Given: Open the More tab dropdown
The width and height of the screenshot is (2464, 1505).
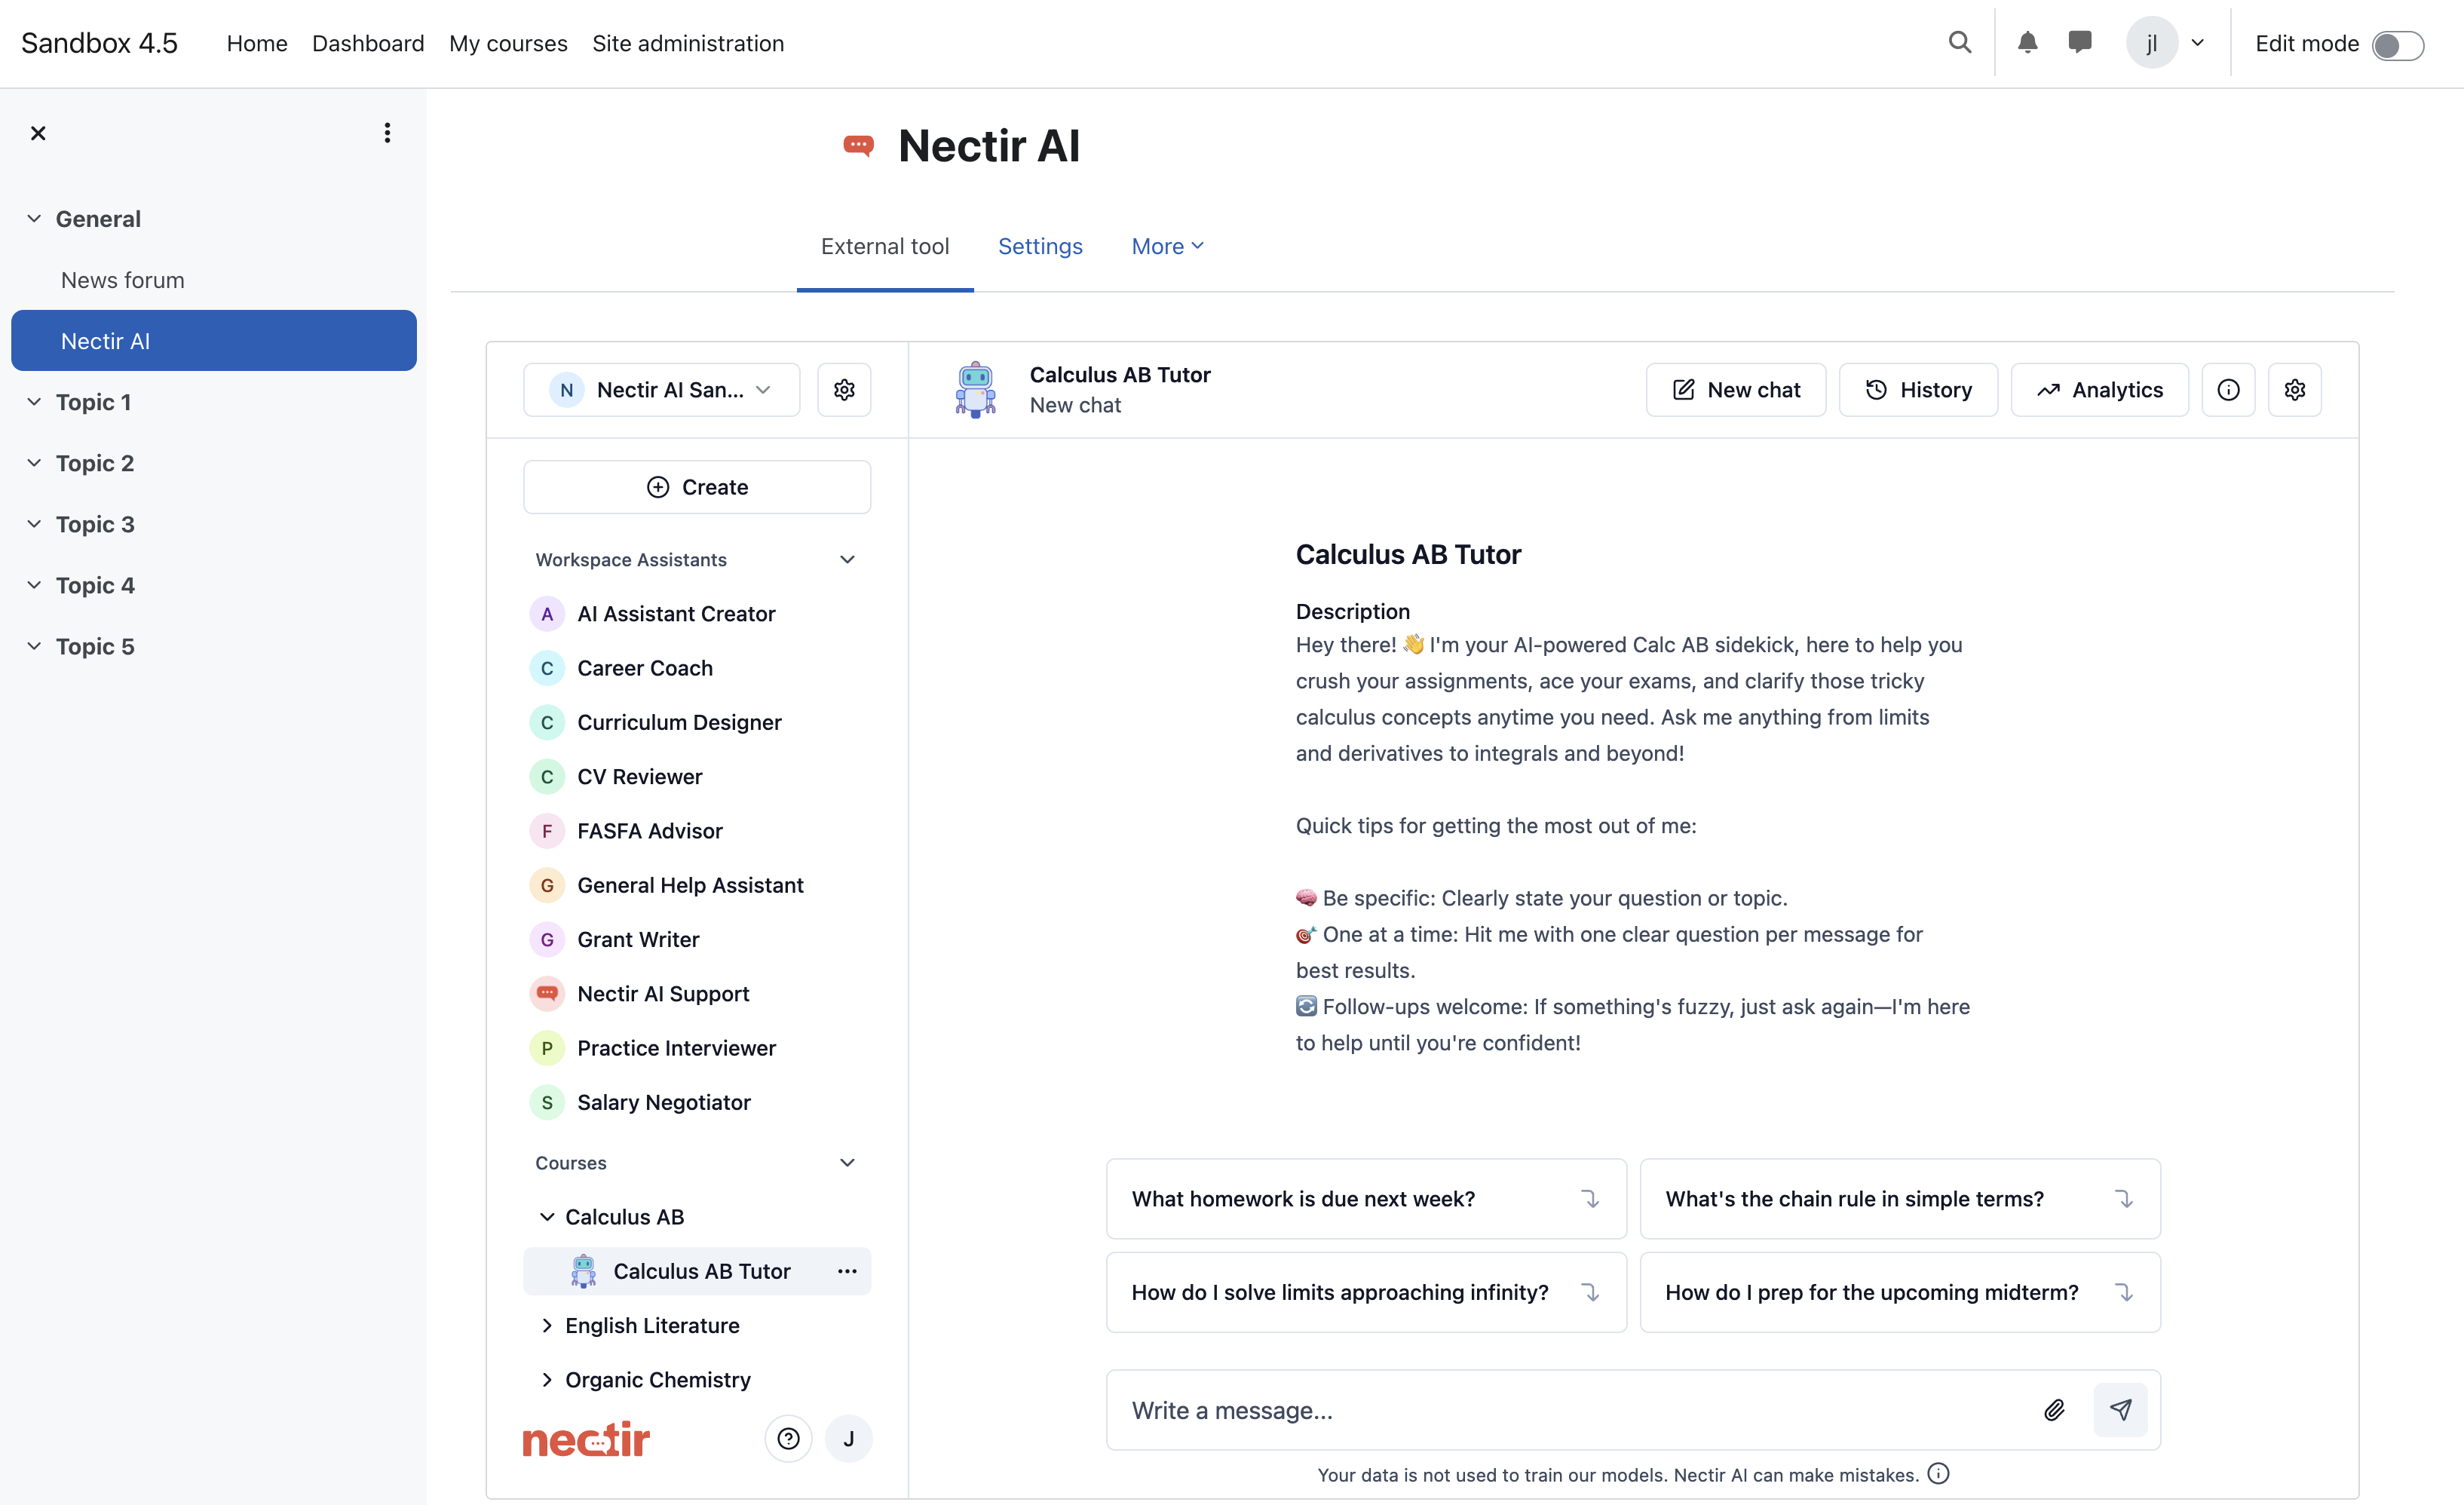Looking at the screenshot, I should [1167, 246].
